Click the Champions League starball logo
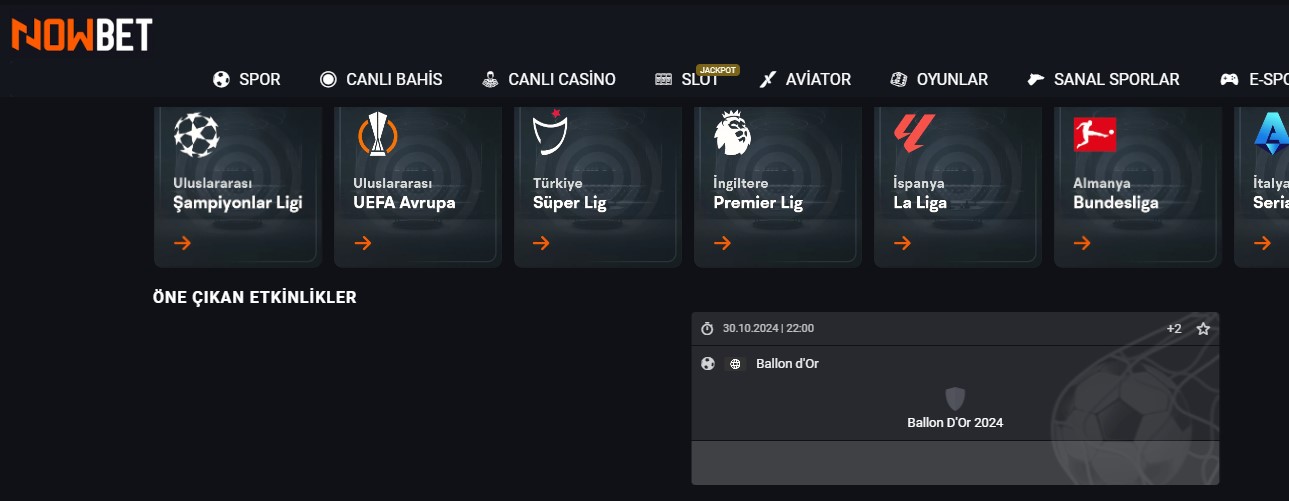Screen dimensions: 1289x501 [195, 134]
